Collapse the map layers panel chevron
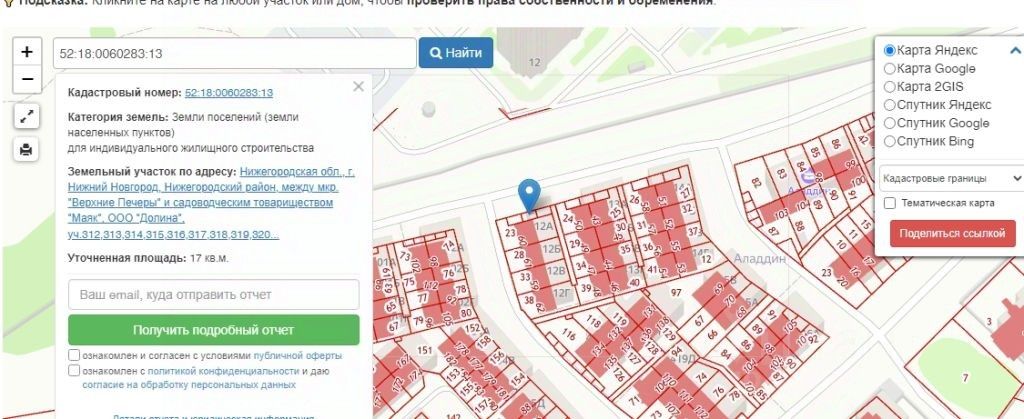Image resolution: width=1024 pixels, height=419 pixels. (1015, 50)
